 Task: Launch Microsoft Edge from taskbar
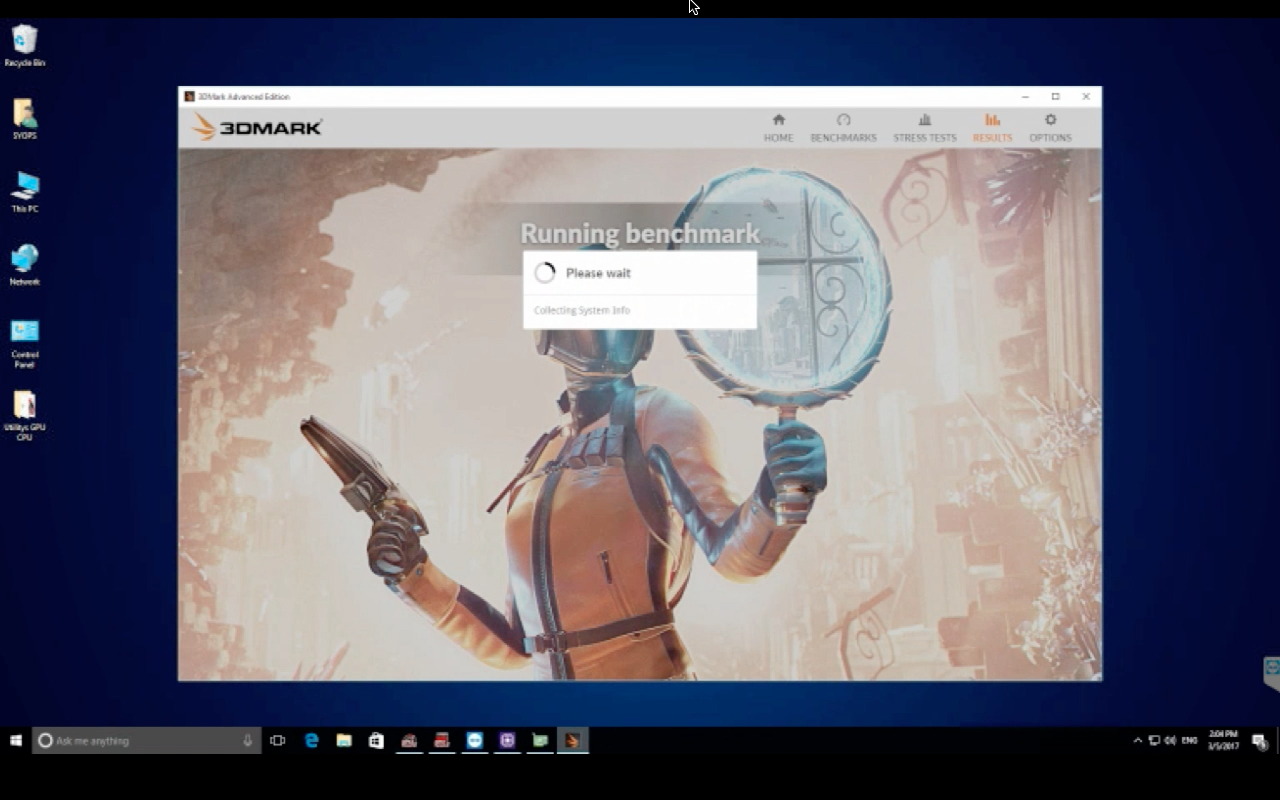pos(311,741)
